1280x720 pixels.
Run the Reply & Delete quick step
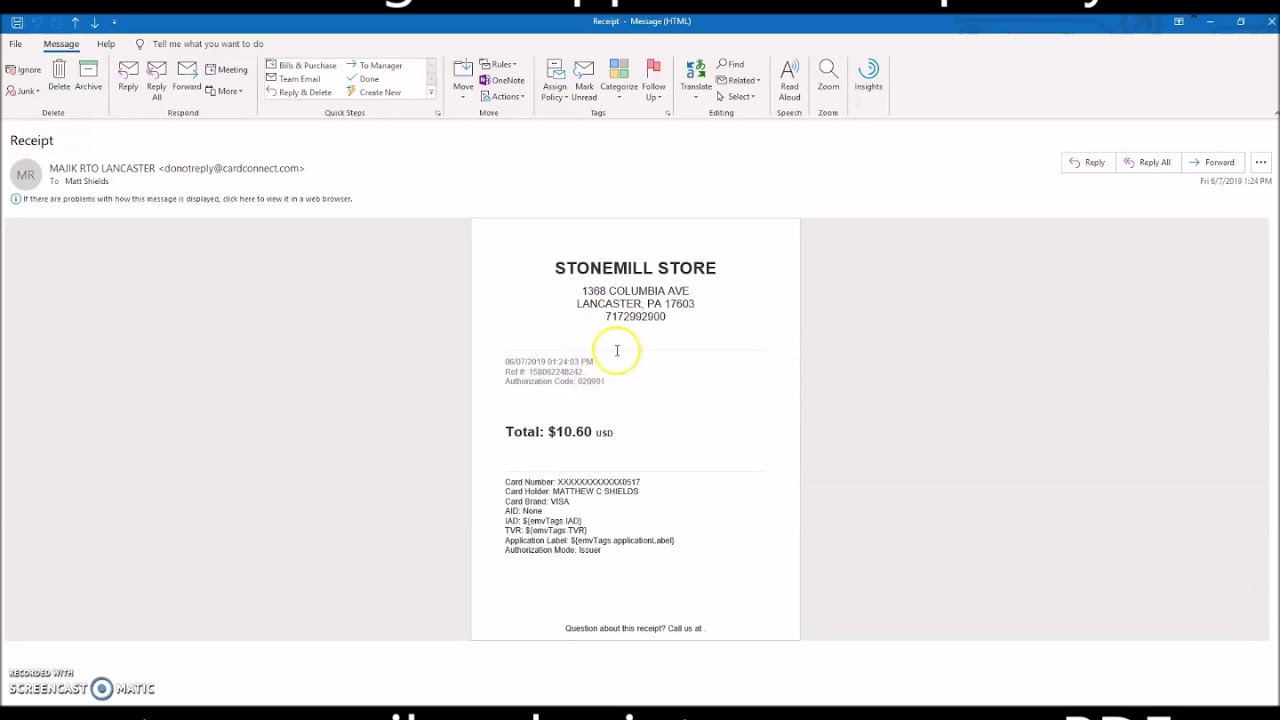299,92
